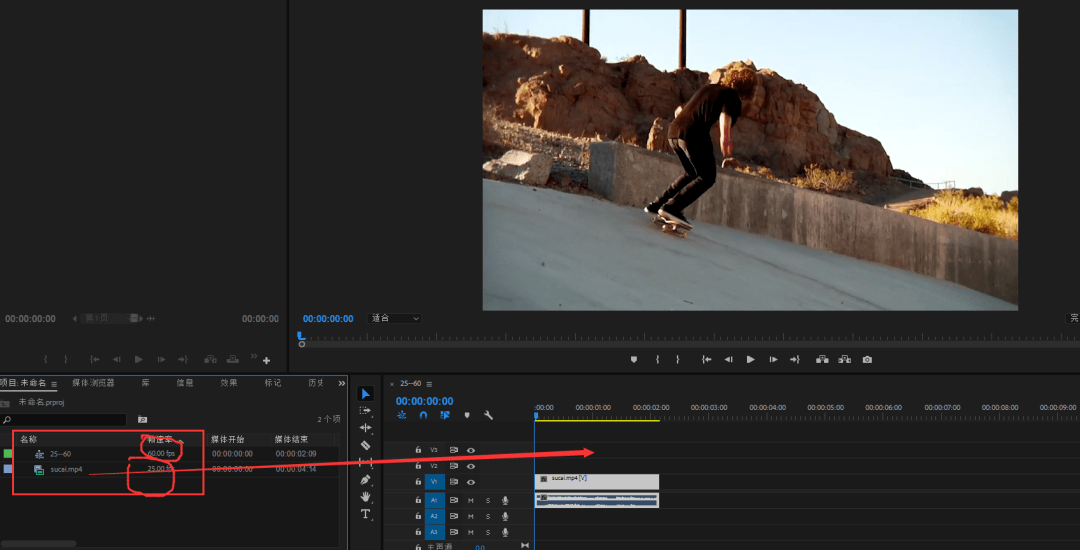Open Program monitor zoom level dropdown 适合
This screenshot has width=1080, height=550.
tap(395, 319)
